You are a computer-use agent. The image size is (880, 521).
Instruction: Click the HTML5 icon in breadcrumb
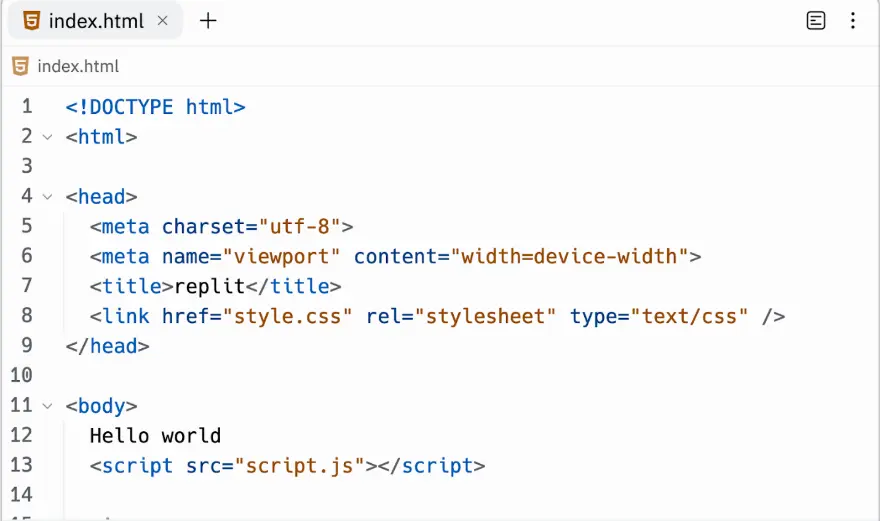point(20,66)
